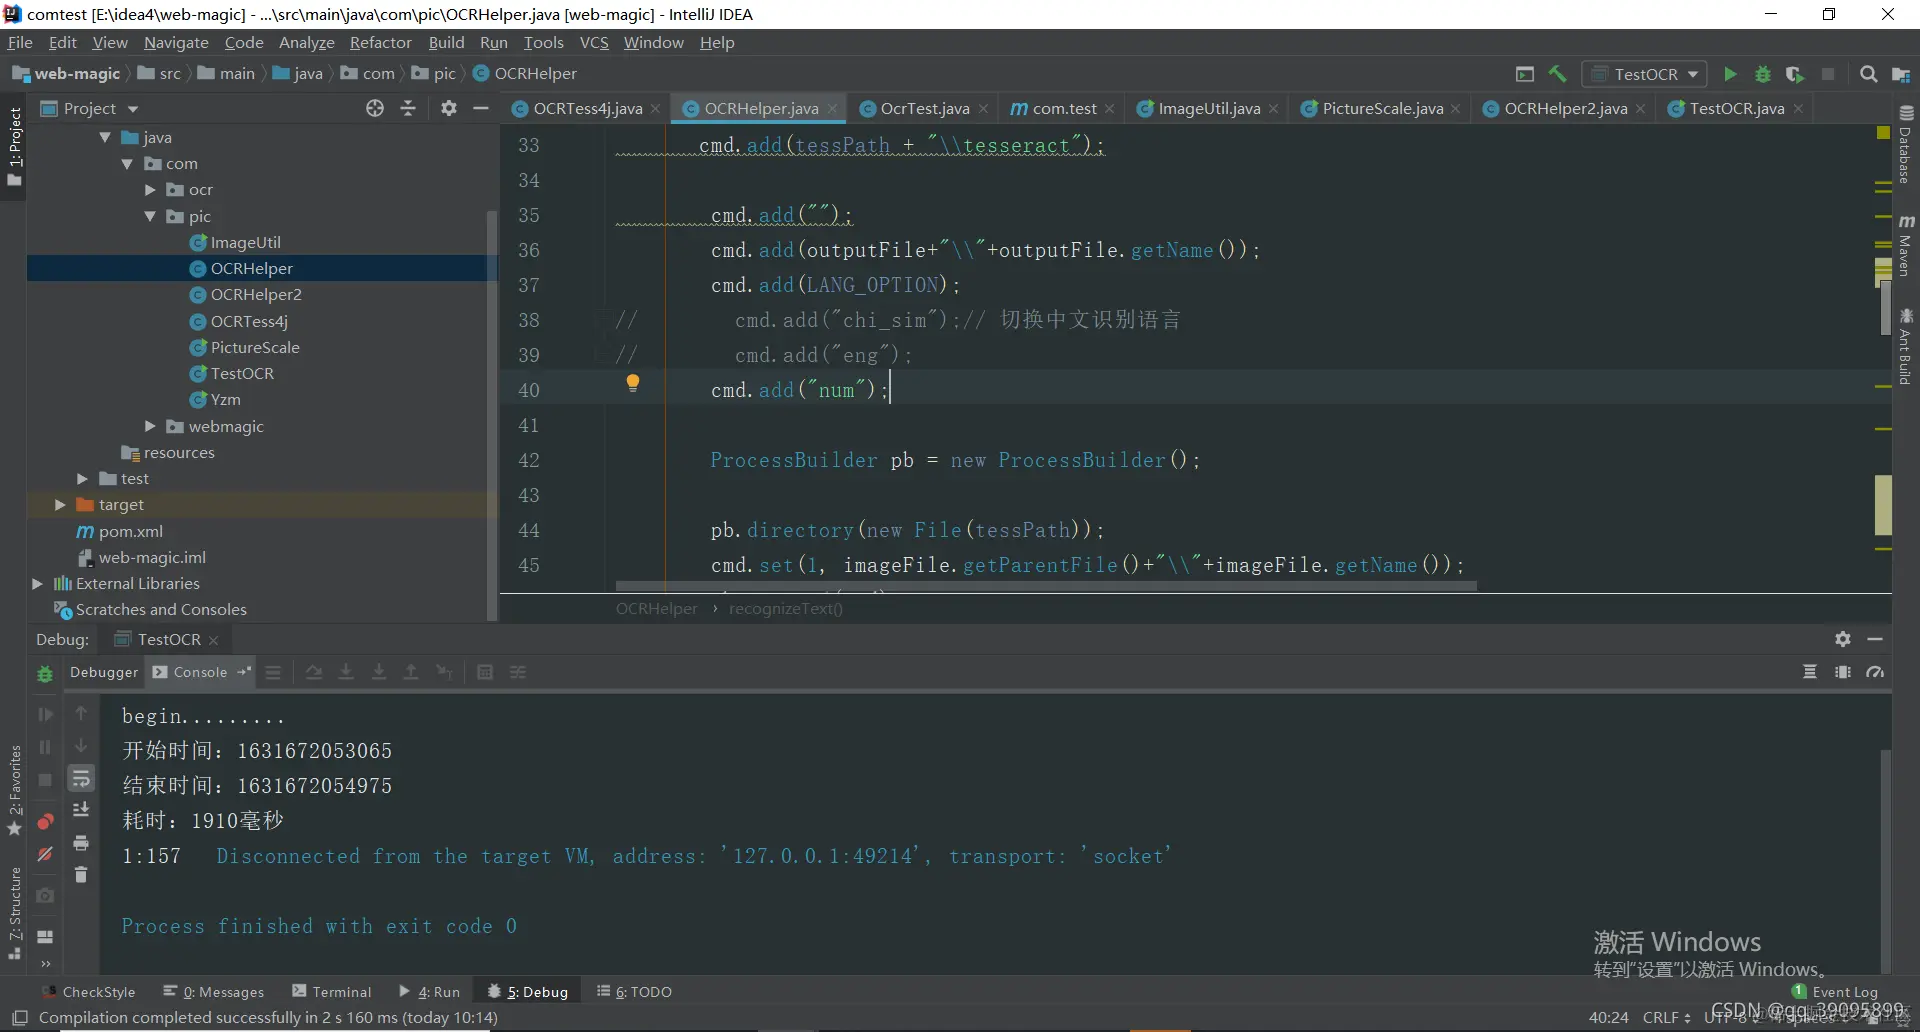This screenshot has height=1032, width=1920.
Task: Switch to the OCRTess4j.java editor tab
Action: point(587,108)
